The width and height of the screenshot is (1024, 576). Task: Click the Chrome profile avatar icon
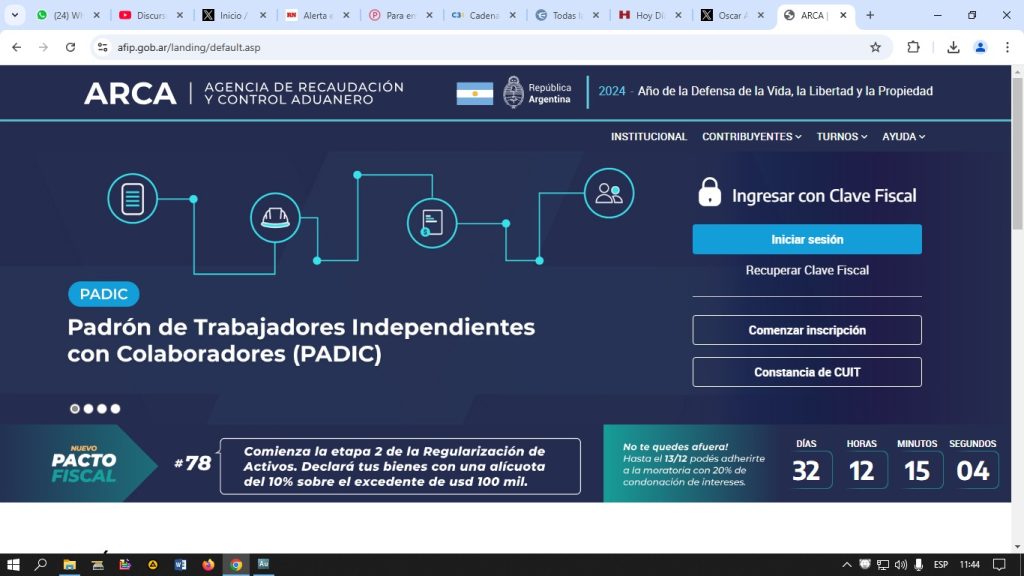[x=981, y=46]
